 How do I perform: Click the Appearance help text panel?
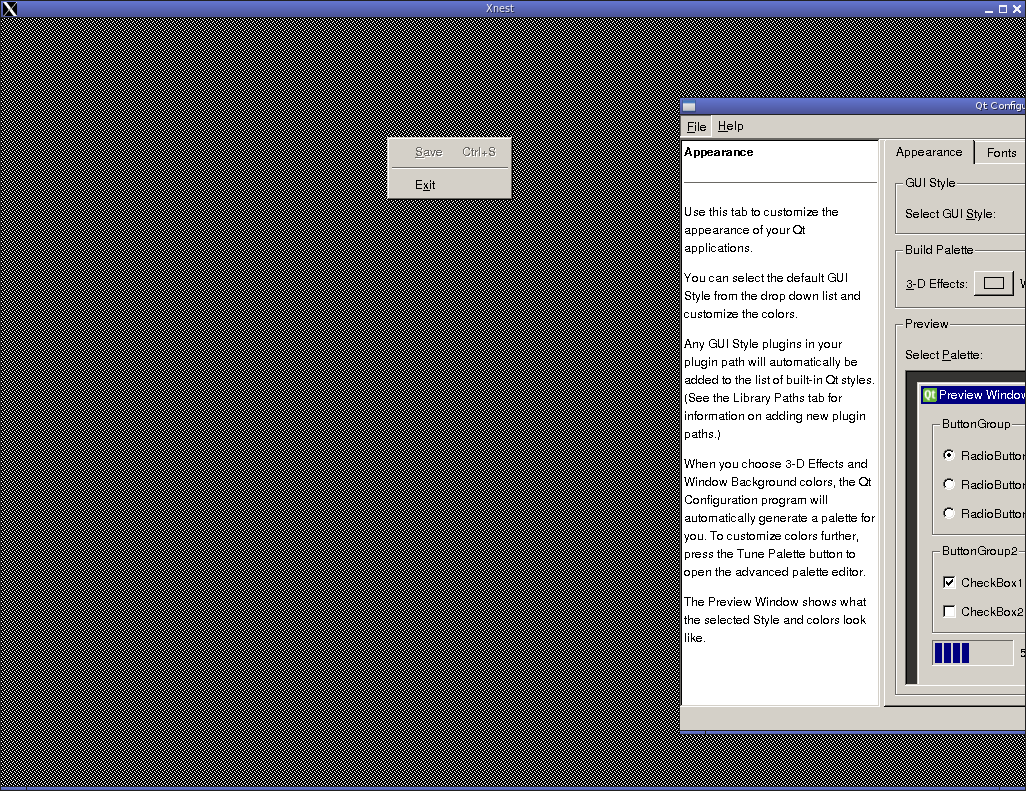click(x=779, y=420)
